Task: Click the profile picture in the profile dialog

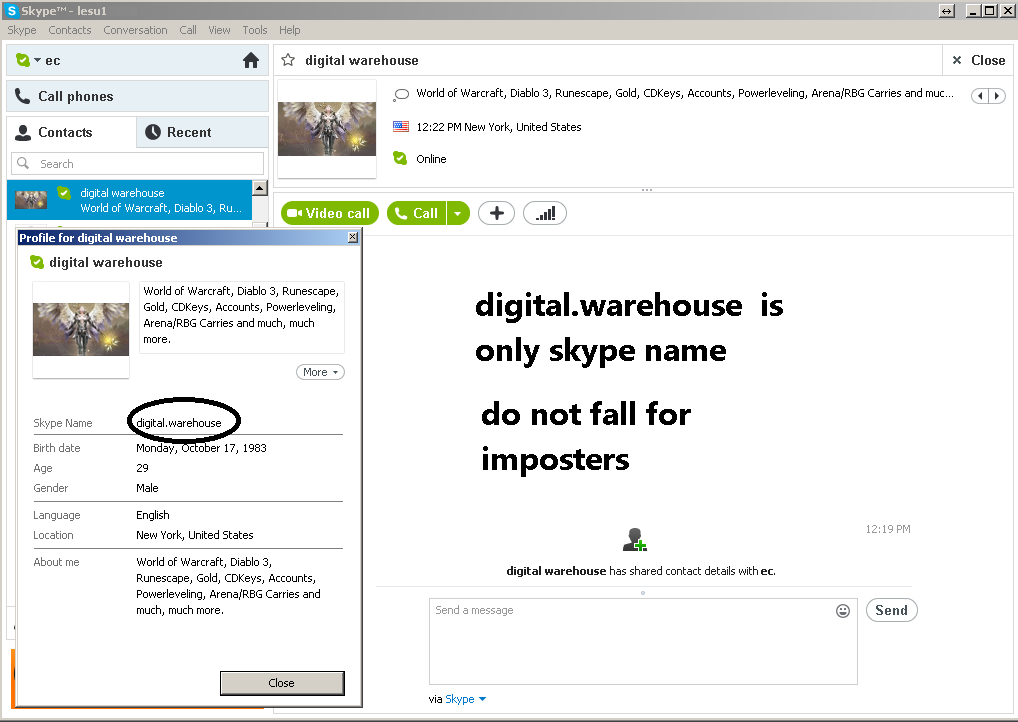Action: click(x=81, y=329)
